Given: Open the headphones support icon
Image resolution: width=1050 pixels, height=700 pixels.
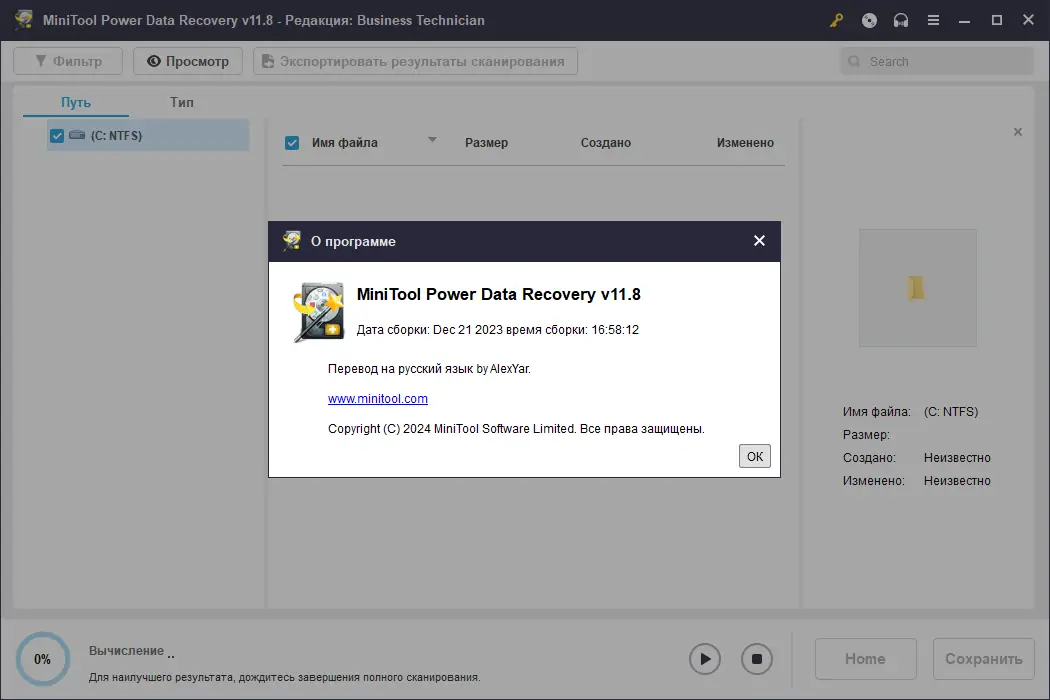Looking at the screenshot, I should point(901,21).
